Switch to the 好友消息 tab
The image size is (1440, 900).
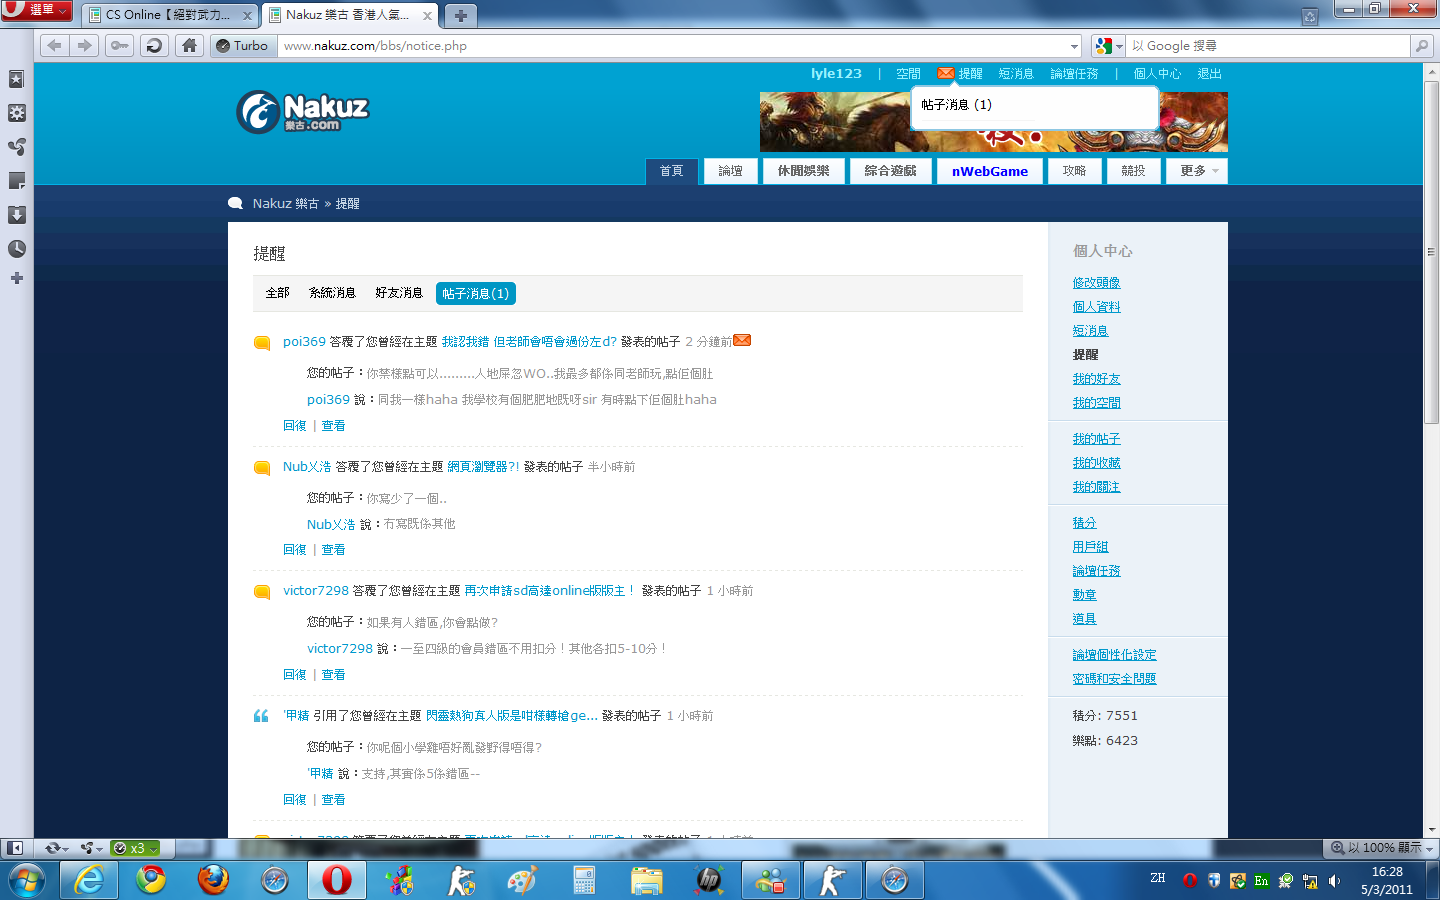tap(399, 293)
